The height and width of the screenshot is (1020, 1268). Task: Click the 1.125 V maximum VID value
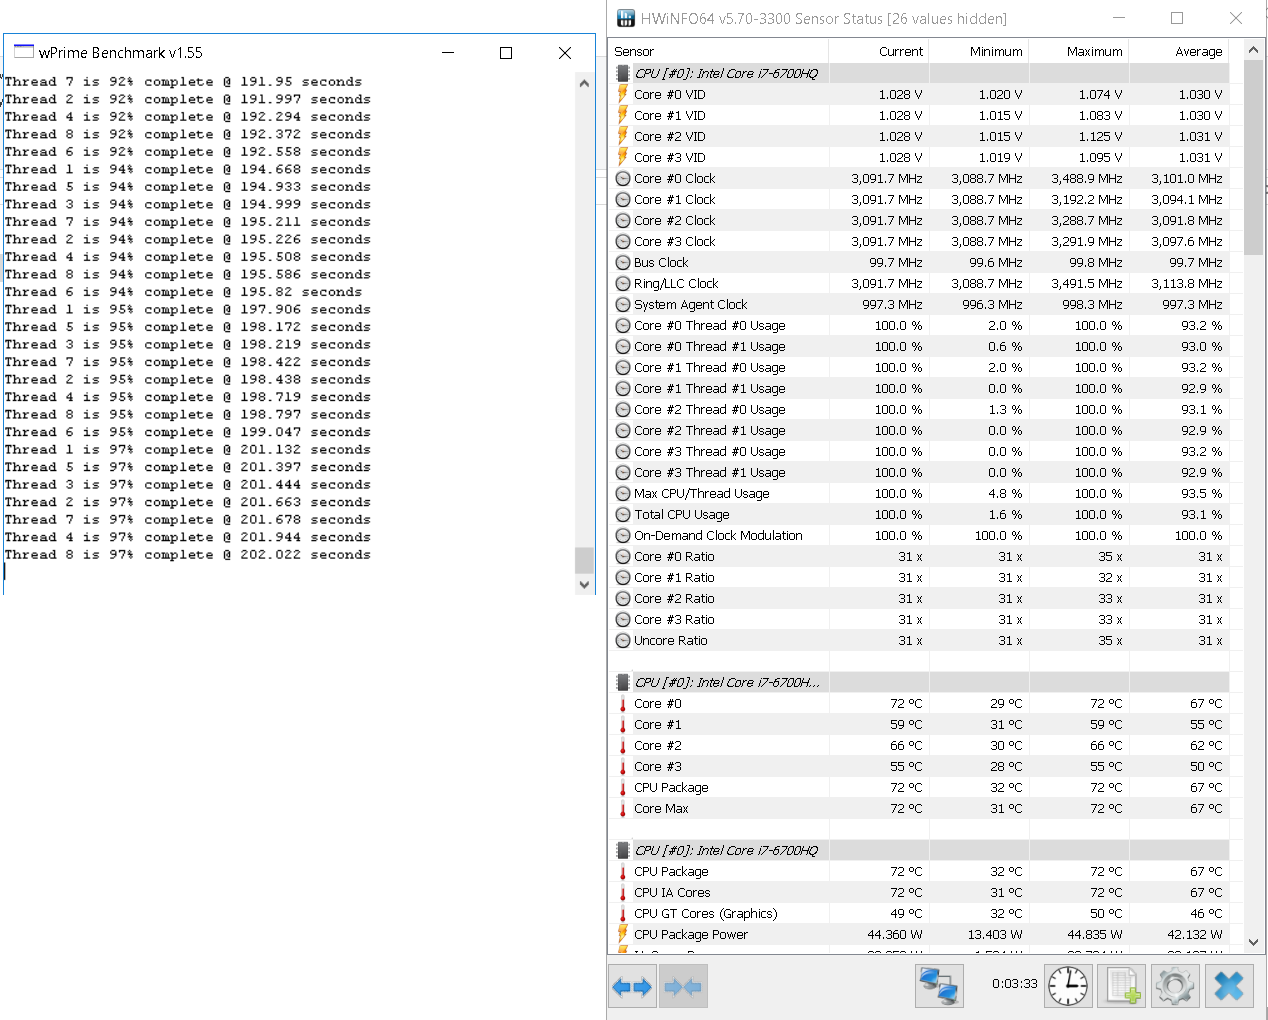[1100, 136]
